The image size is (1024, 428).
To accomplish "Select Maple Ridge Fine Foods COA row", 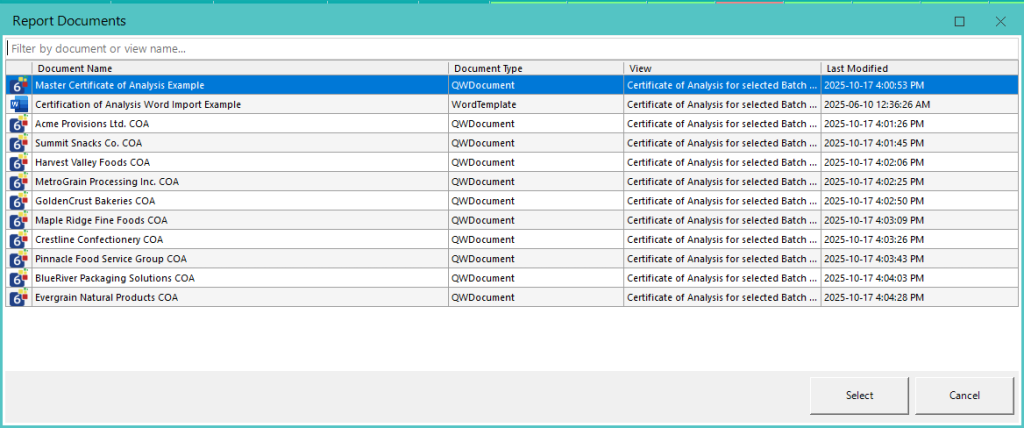I will (101, 220).
